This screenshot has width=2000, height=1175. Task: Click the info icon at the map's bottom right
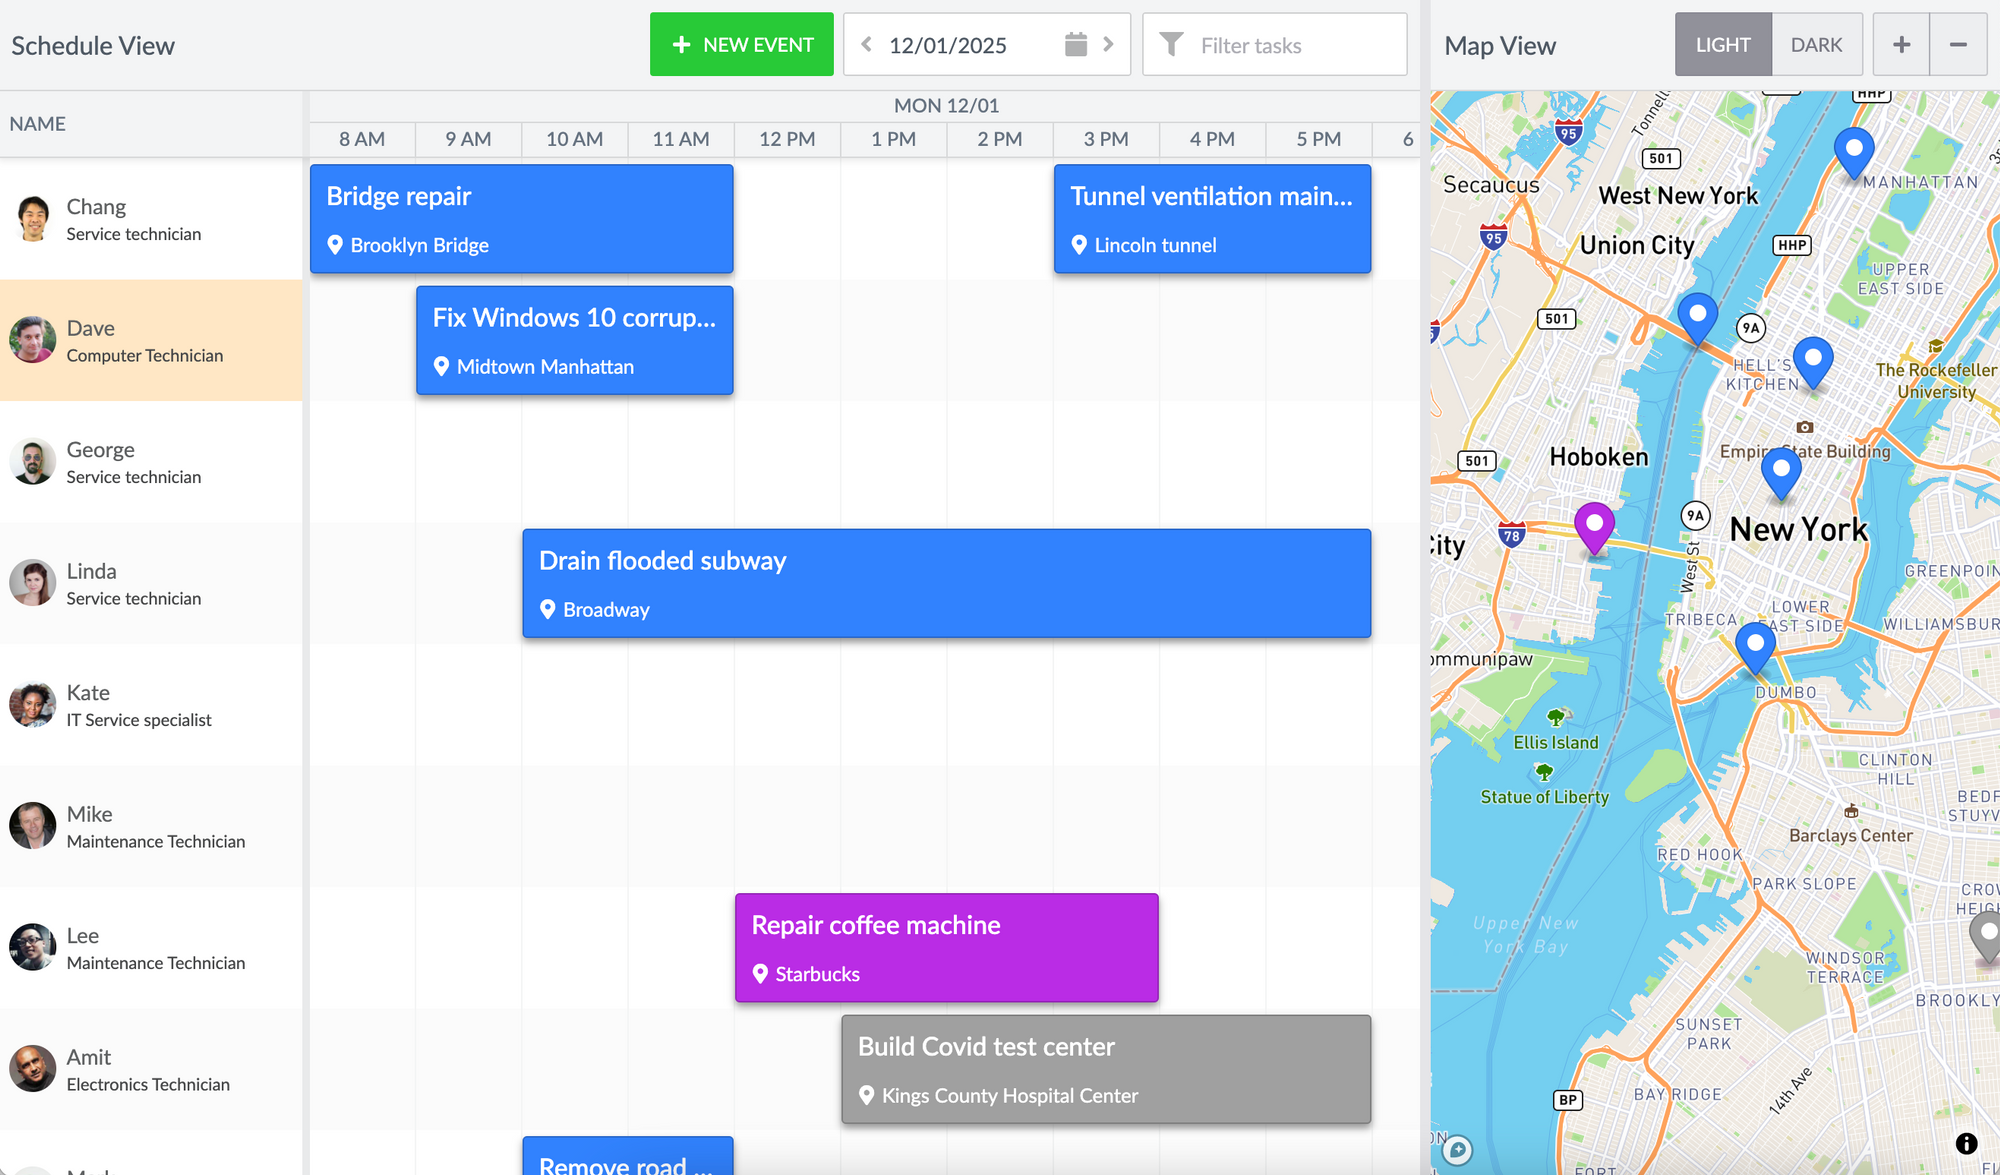[1968, 1142]
